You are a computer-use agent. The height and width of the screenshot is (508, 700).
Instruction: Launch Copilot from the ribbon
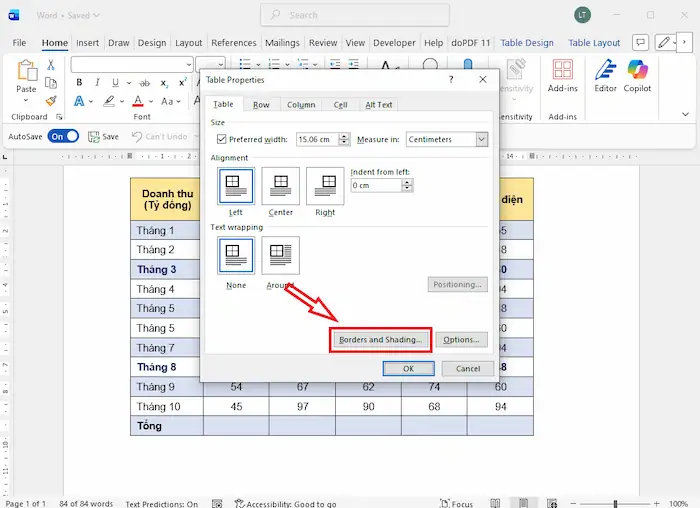(x=638, y=72)
